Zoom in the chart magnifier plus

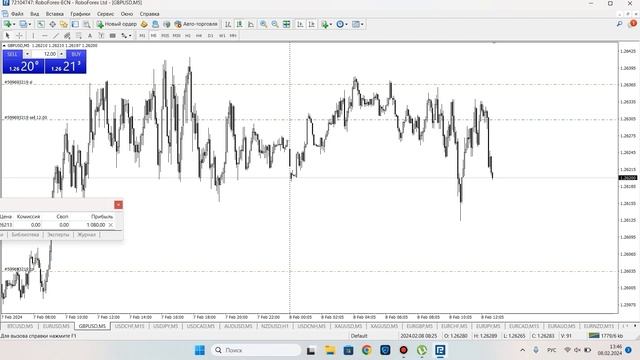click(x=264, y=24)
